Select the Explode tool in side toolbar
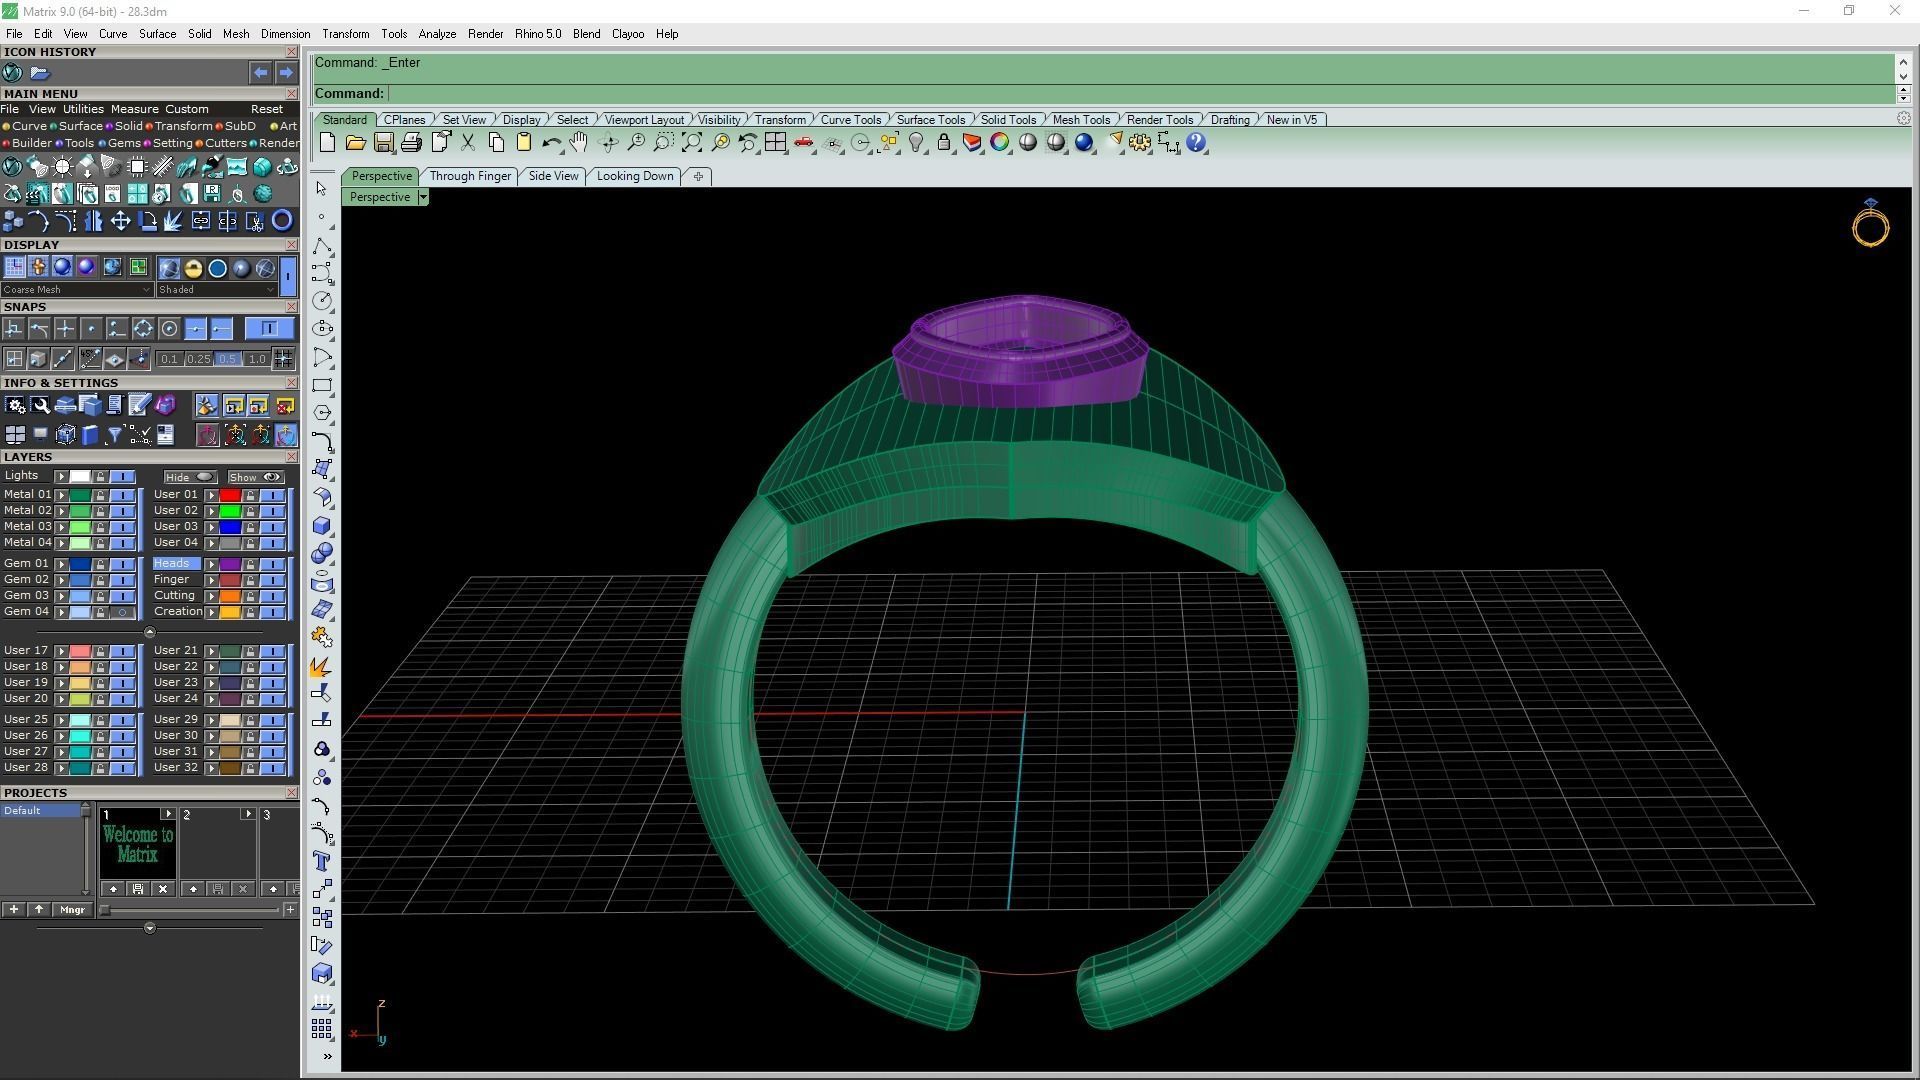Screen dimensions: 1920x1080 tap(321, 665)
